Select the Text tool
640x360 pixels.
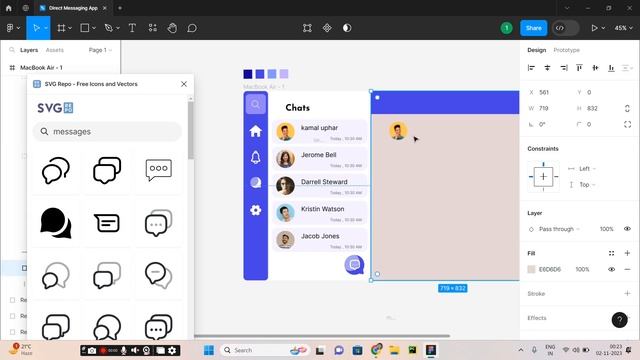click(132, 28)
